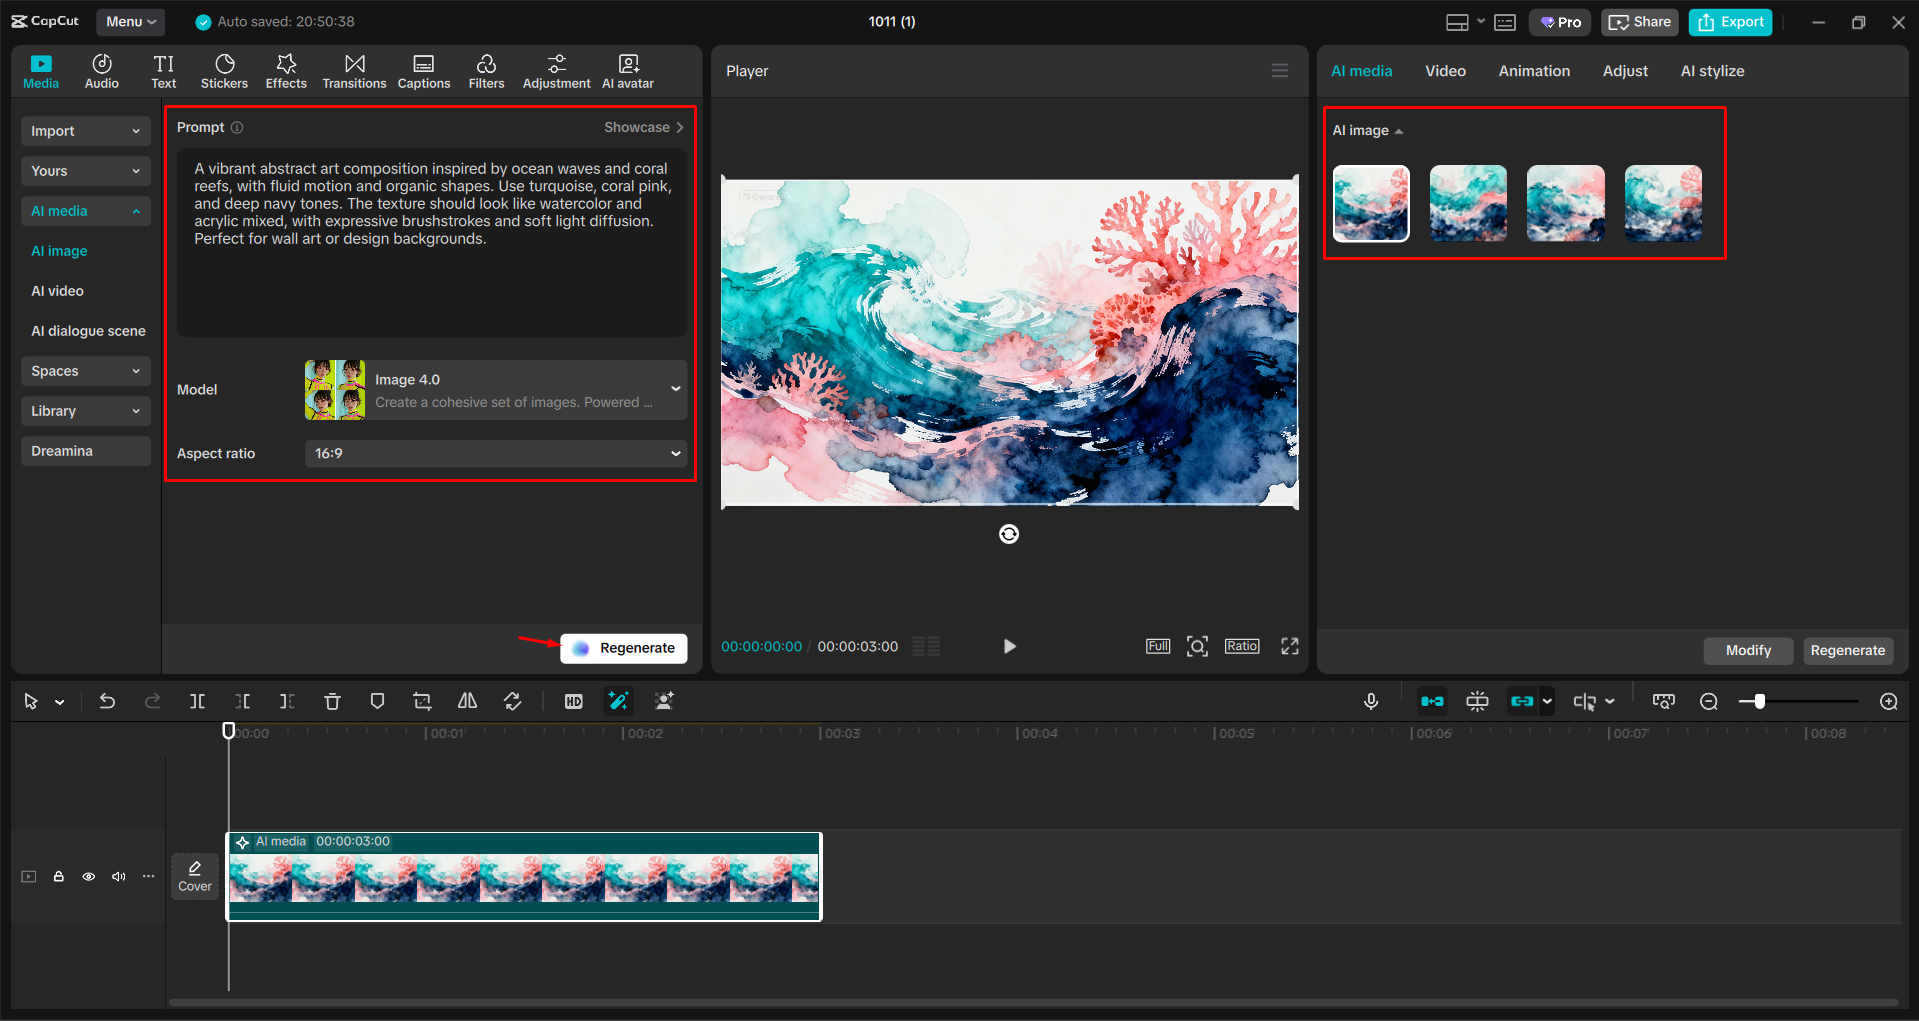Toggle HD preview quality

pyautogui.click(x=573, y=701)
